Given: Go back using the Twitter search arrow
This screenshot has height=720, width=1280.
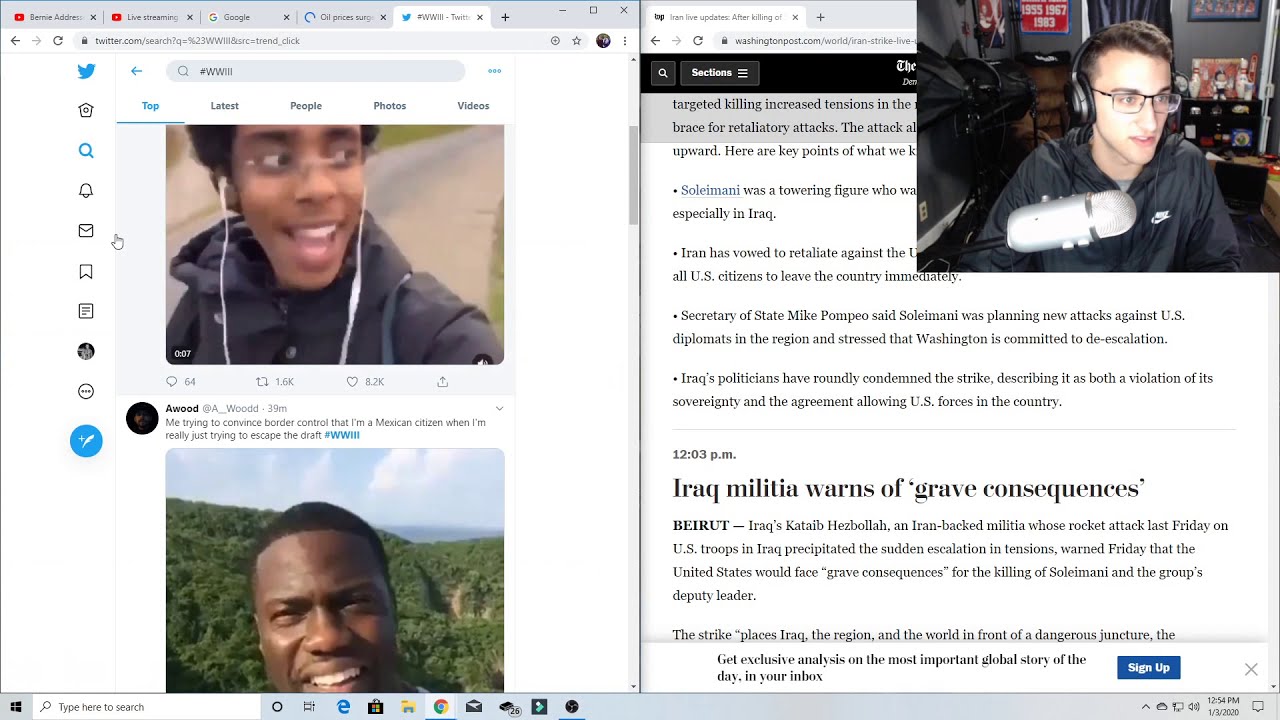Looking at the screenshot, I should (x=137, y=71).
